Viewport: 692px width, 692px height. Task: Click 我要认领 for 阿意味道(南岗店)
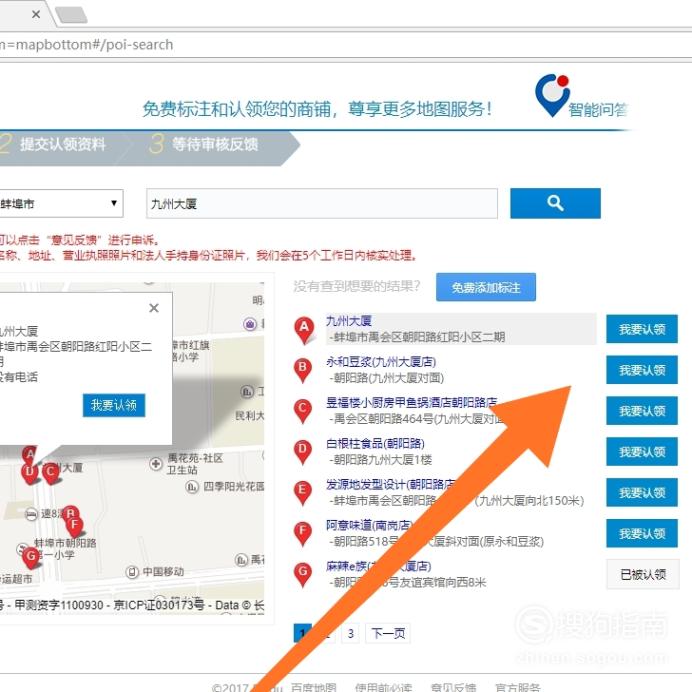pyautogui.click(x=642, y=533)
